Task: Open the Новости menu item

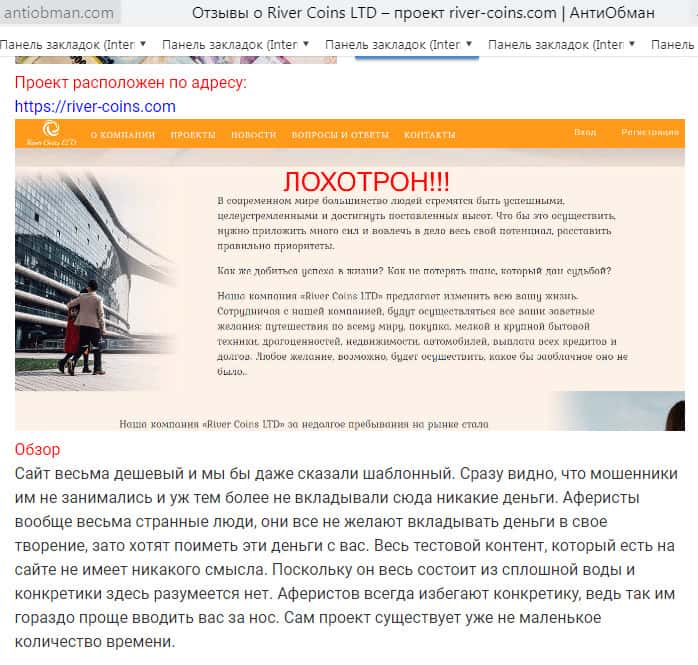Action: point(254,134)
